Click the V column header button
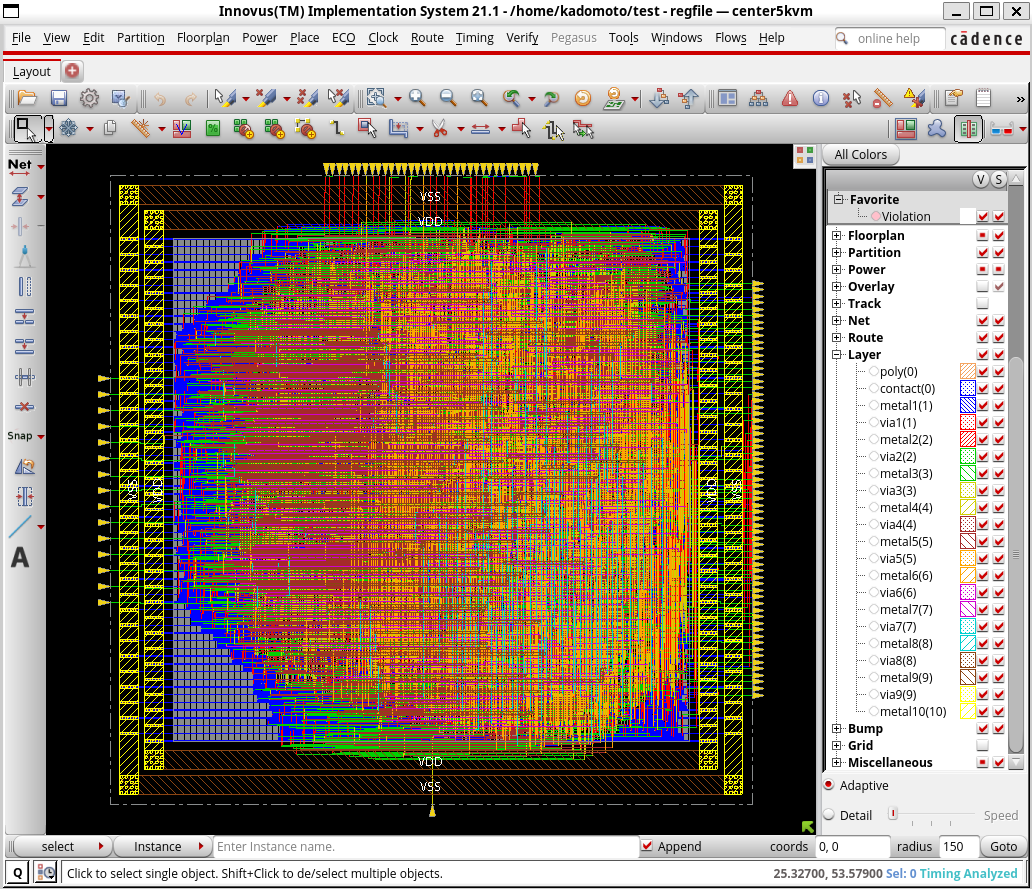The height and width of the screenshot is (889, 1032). point(981,179)
